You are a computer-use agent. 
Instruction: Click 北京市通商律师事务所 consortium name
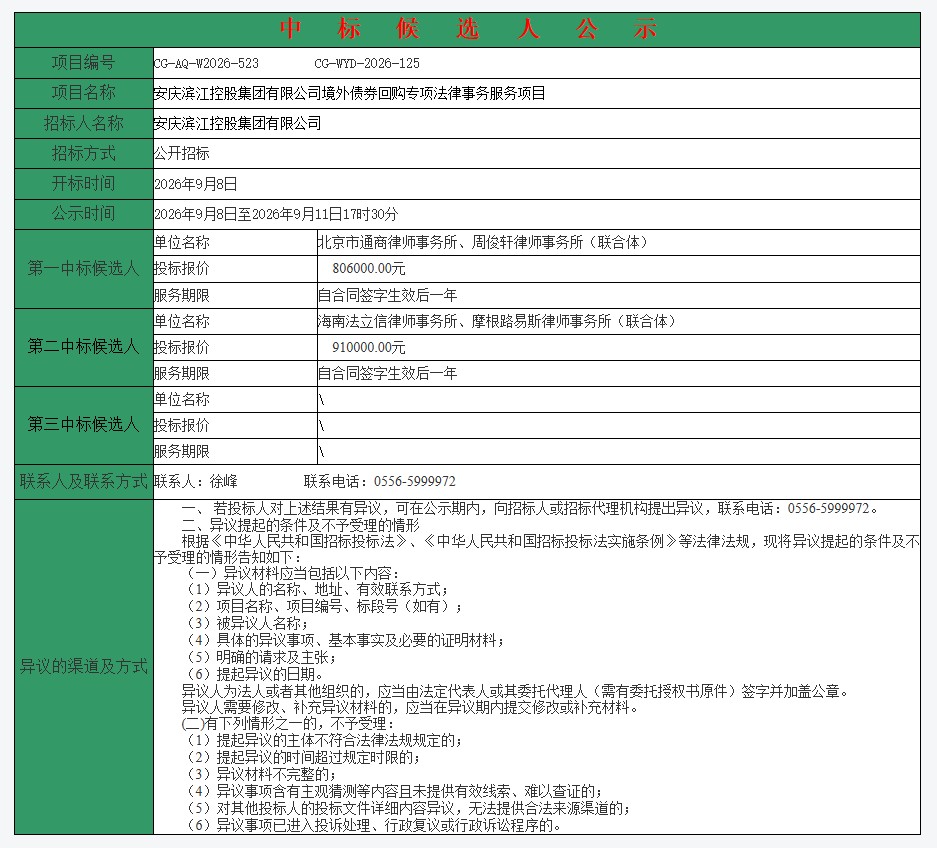click(x=483, y=243)
